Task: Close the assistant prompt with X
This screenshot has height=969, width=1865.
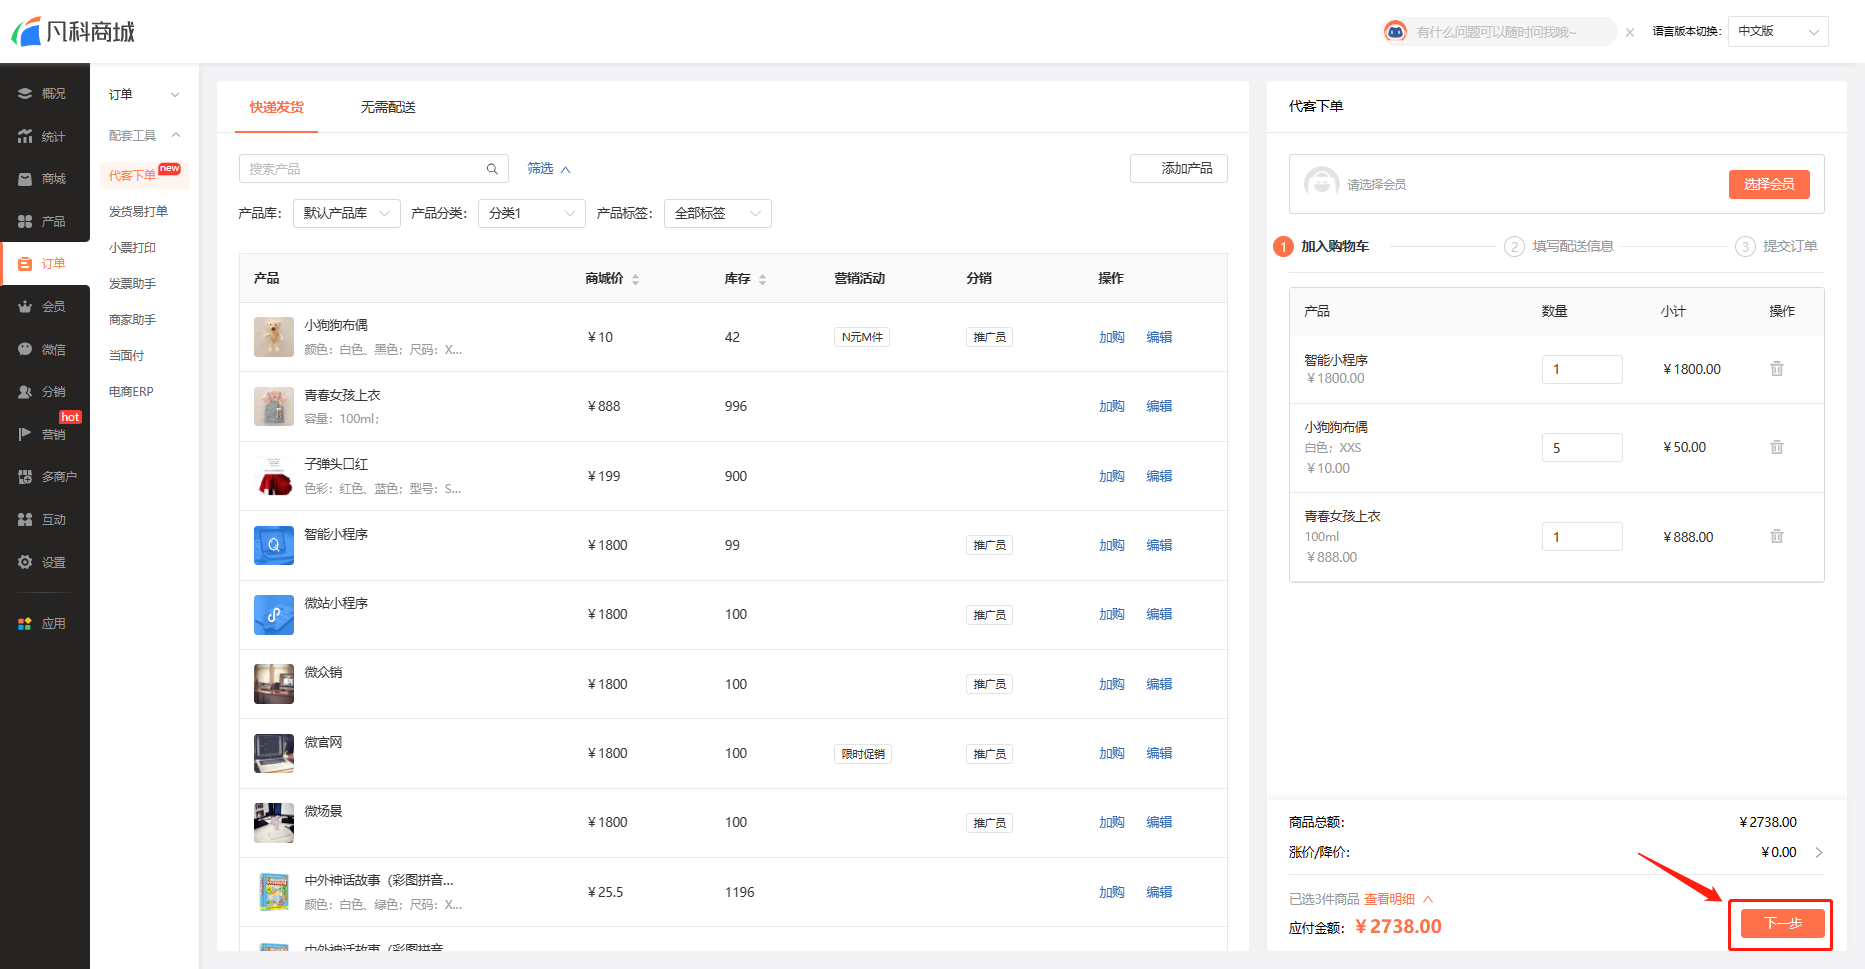Action: point(1630,32)
